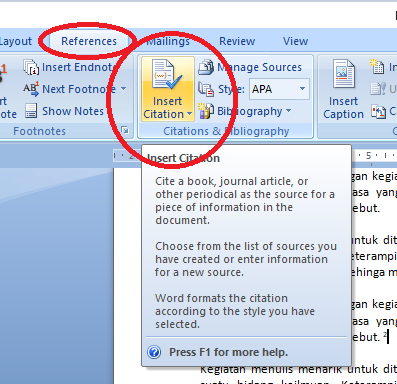Click the Style icon beside the APA box
This screenshot has height=384, width=397.
[x=206, y=89]
